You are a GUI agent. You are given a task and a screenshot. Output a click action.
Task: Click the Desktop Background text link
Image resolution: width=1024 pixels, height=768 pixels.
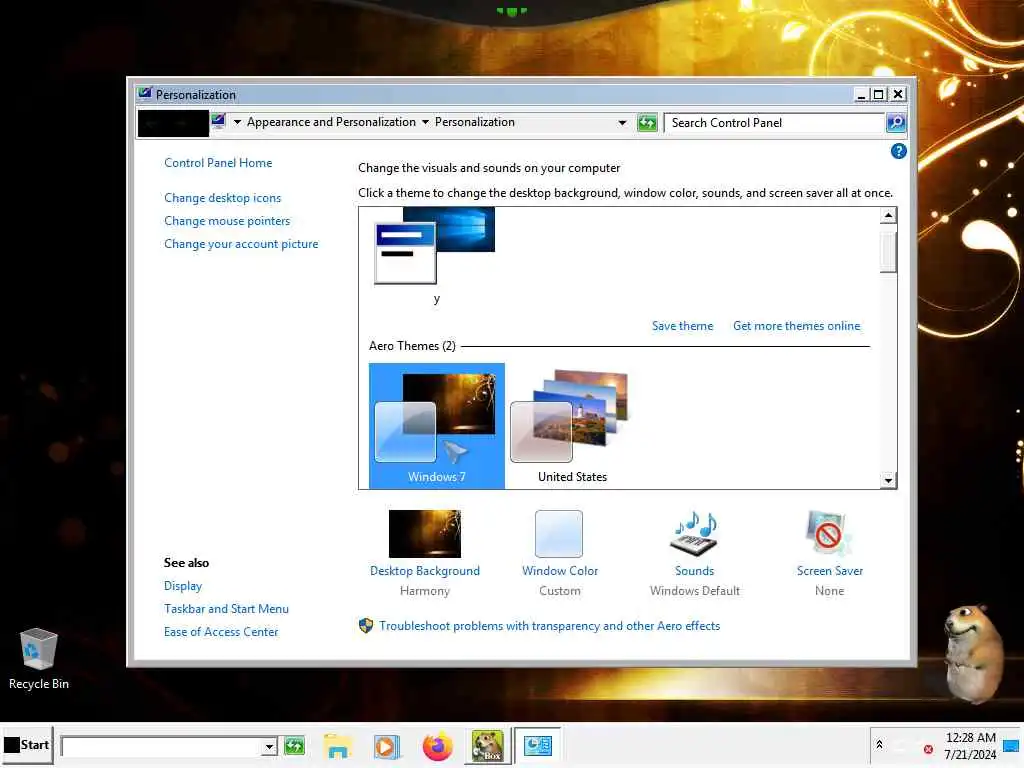point(424,571)
